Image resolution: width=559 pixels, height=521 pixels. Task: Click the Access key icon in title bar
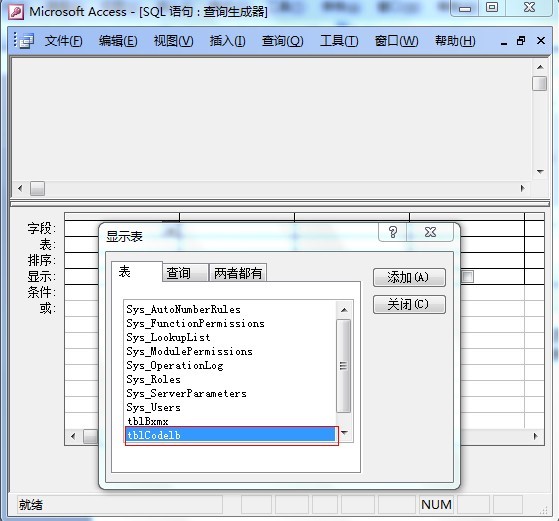point(16,11)
